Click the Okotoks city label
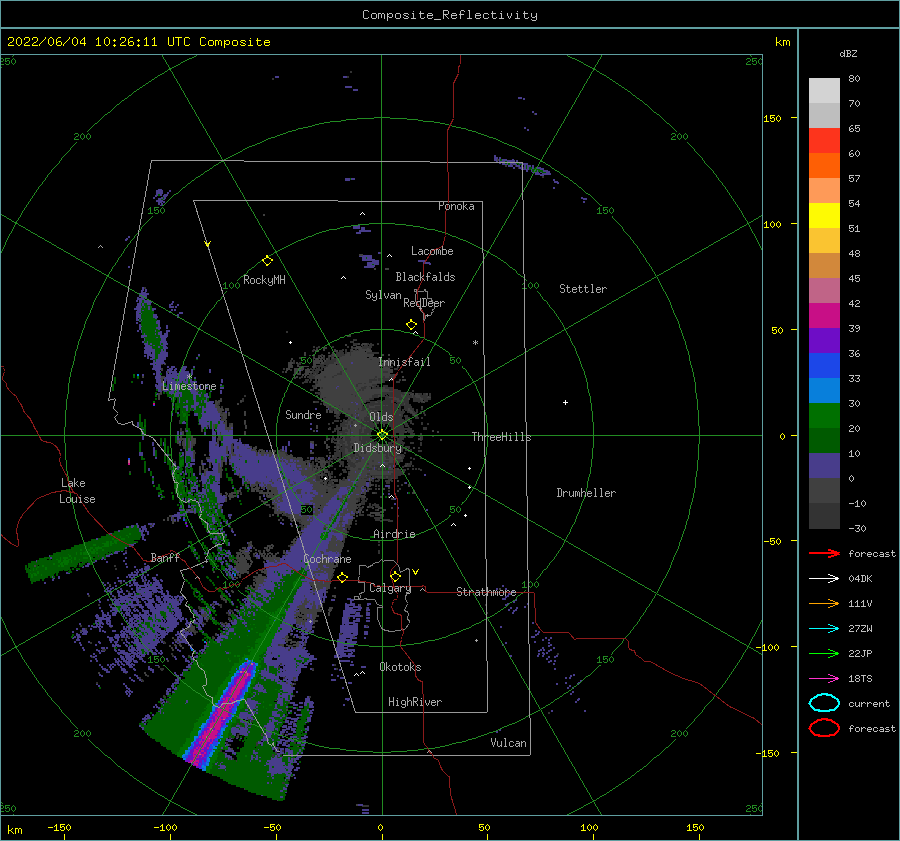The height and width of the screenshot is (841, 900). pyautogui.click(x=399, y=667)
